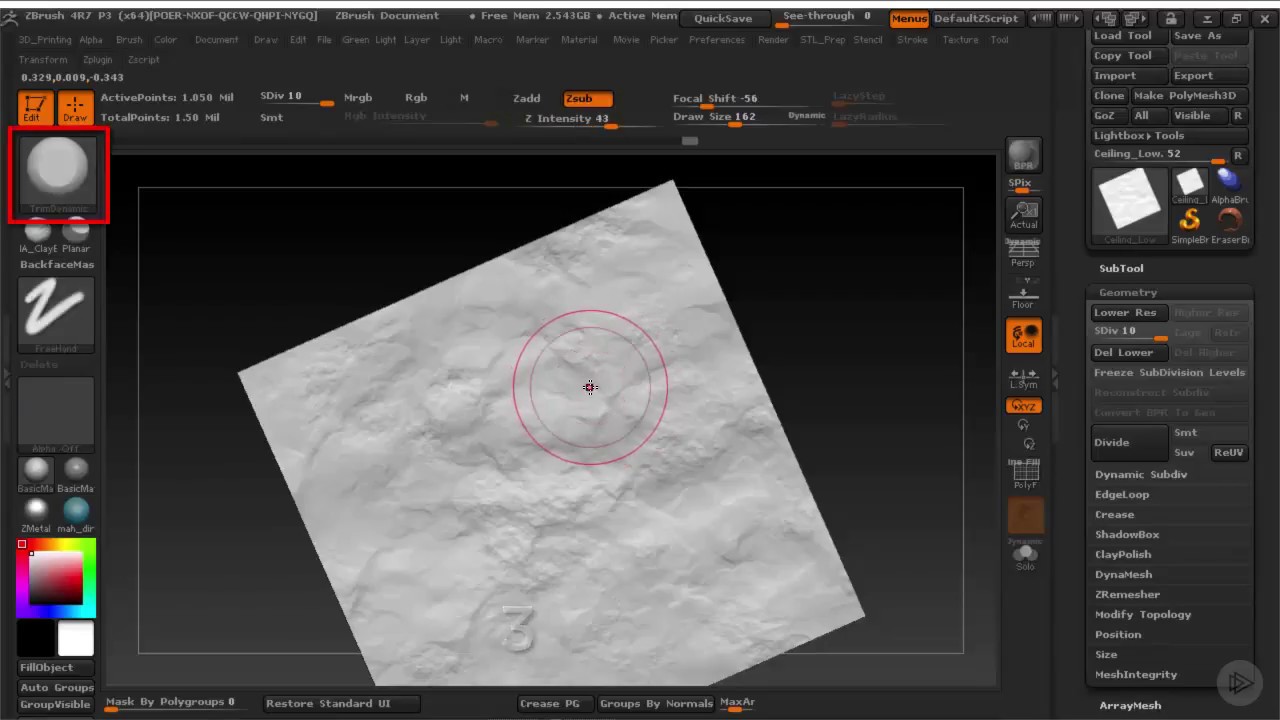The height and width of the screenshot is (720, 1280).
Task: Select the SimpleBrush tool icon
Action: [x=1190, y=225]
